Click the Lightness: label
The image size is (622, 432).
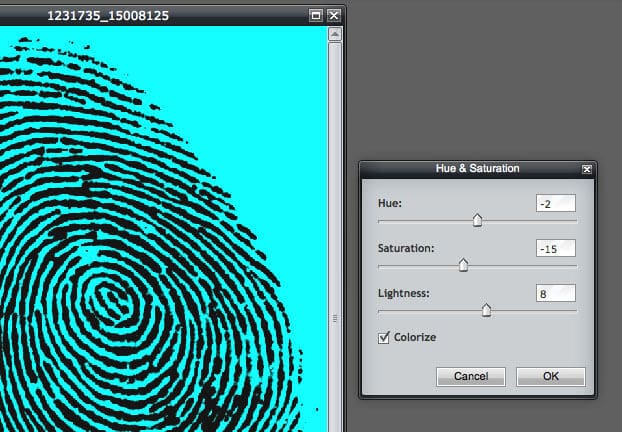404,294
